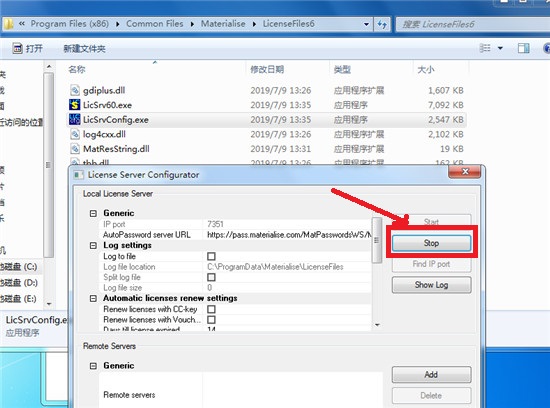550x408 pixels.
Task: Open the address bar history dropdown
Action: 366,24
